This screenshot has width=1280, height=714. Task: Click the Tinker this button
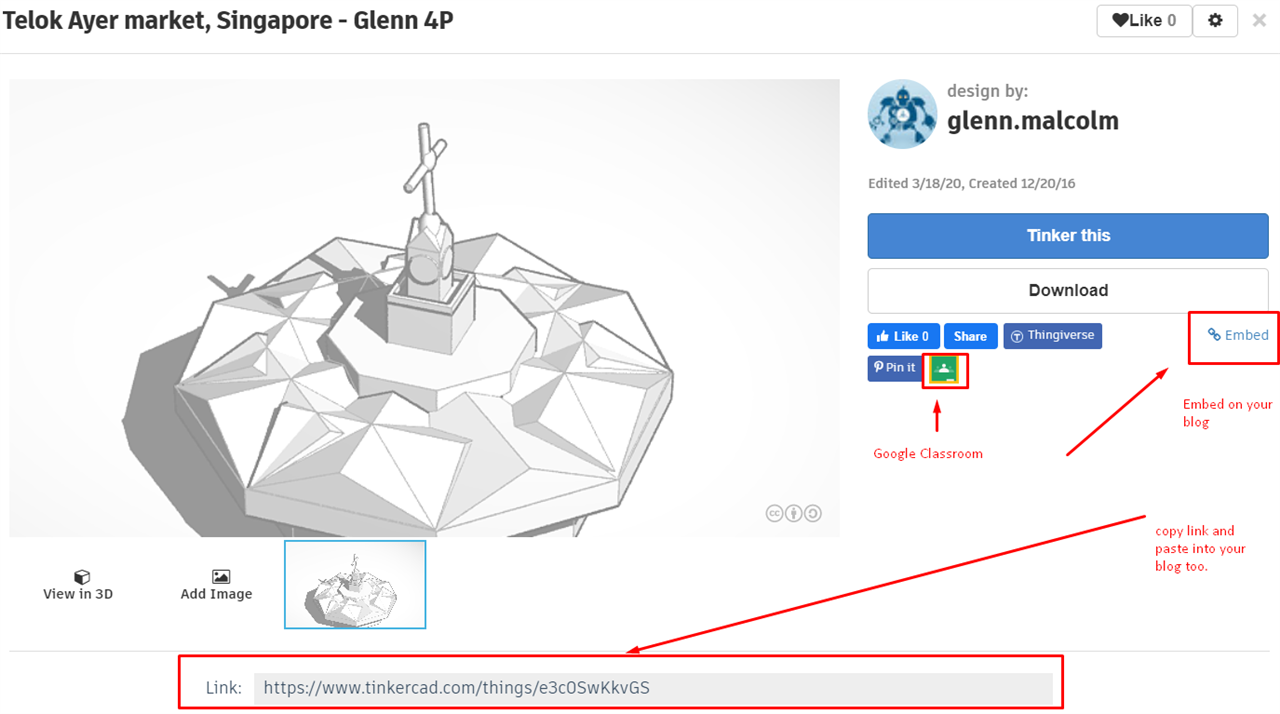tap(1068, 236)
